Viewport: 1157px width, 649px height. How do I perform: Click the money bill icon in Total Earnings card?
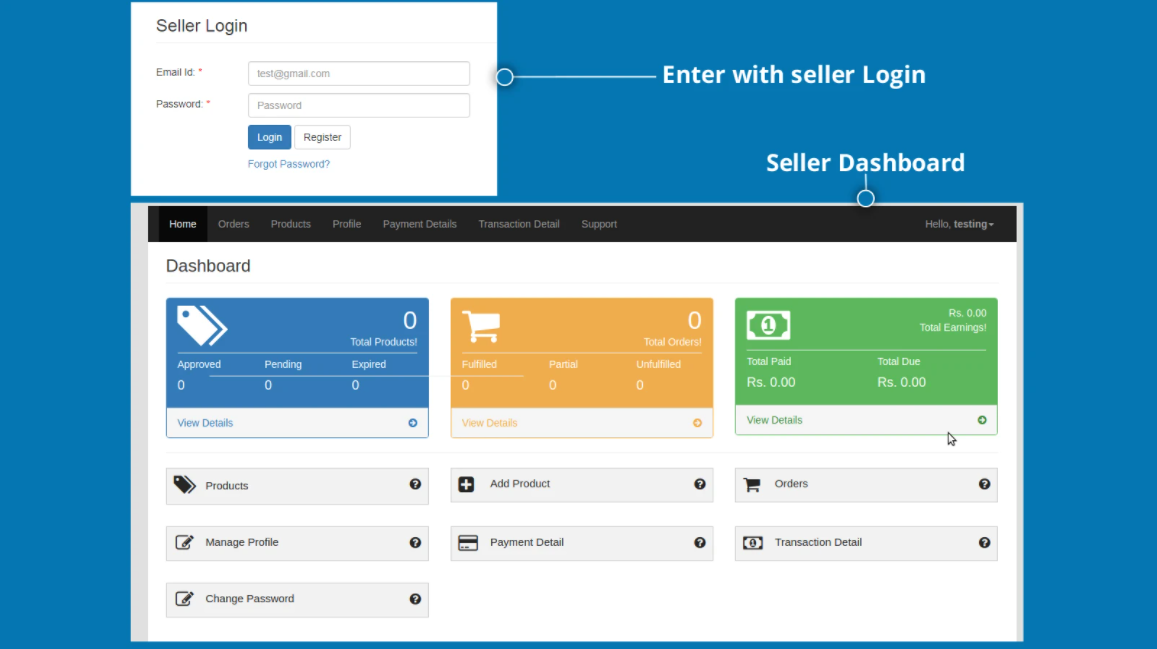[x=768, y=325]
